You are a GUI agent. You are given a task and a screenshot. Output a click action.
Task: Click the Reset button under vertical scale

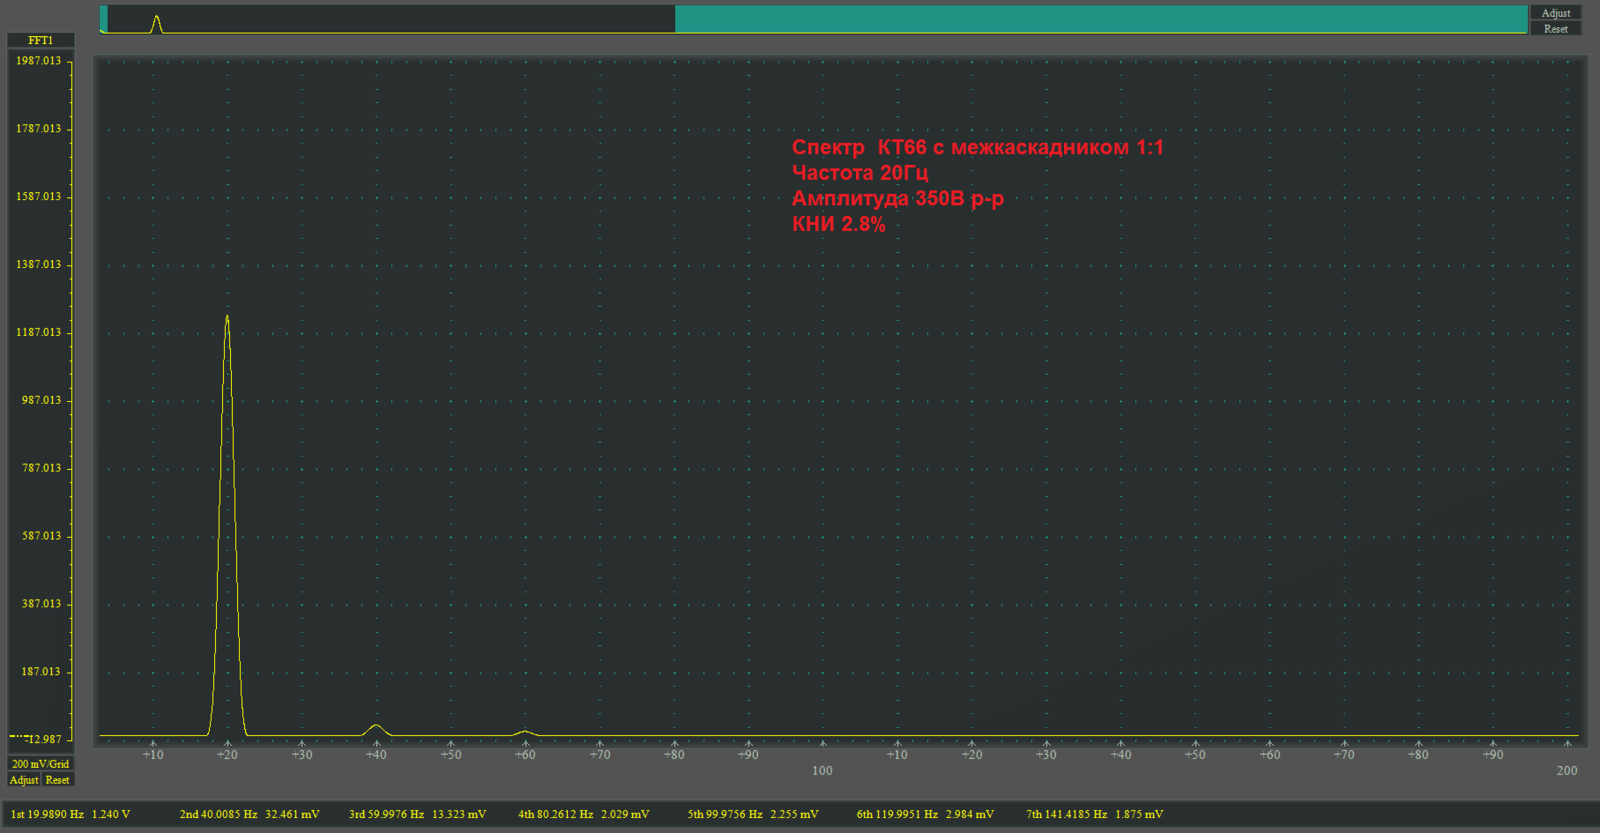tap(58, 780)
